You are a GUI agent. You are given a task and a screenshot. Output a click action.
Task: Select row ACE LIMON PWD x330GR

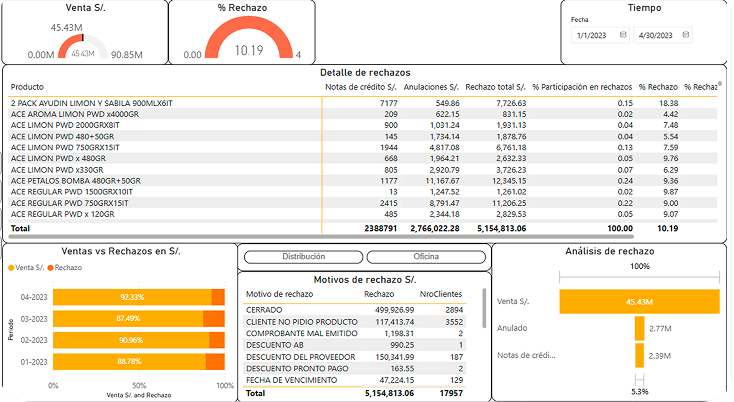pyautogui.click(x=362, y=169)
